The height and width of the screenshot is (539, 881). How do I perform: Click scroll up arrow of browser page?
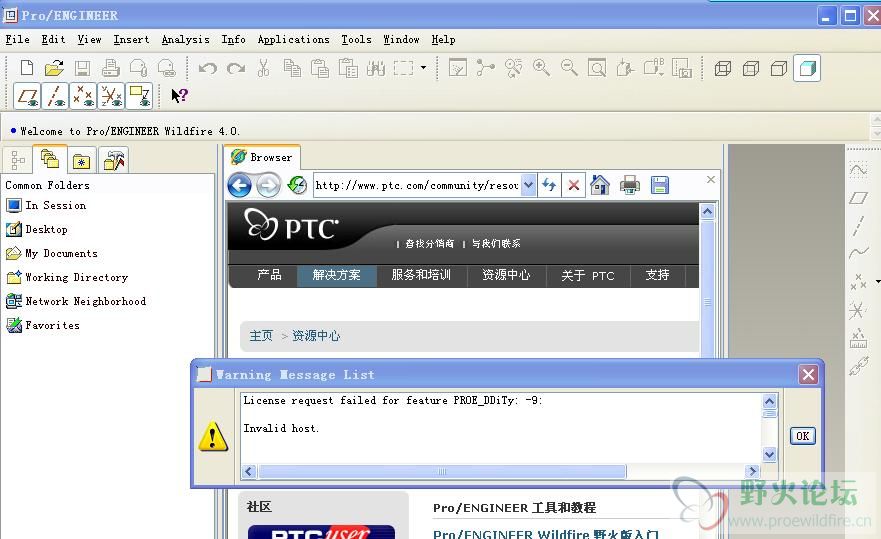click(707, 212)
